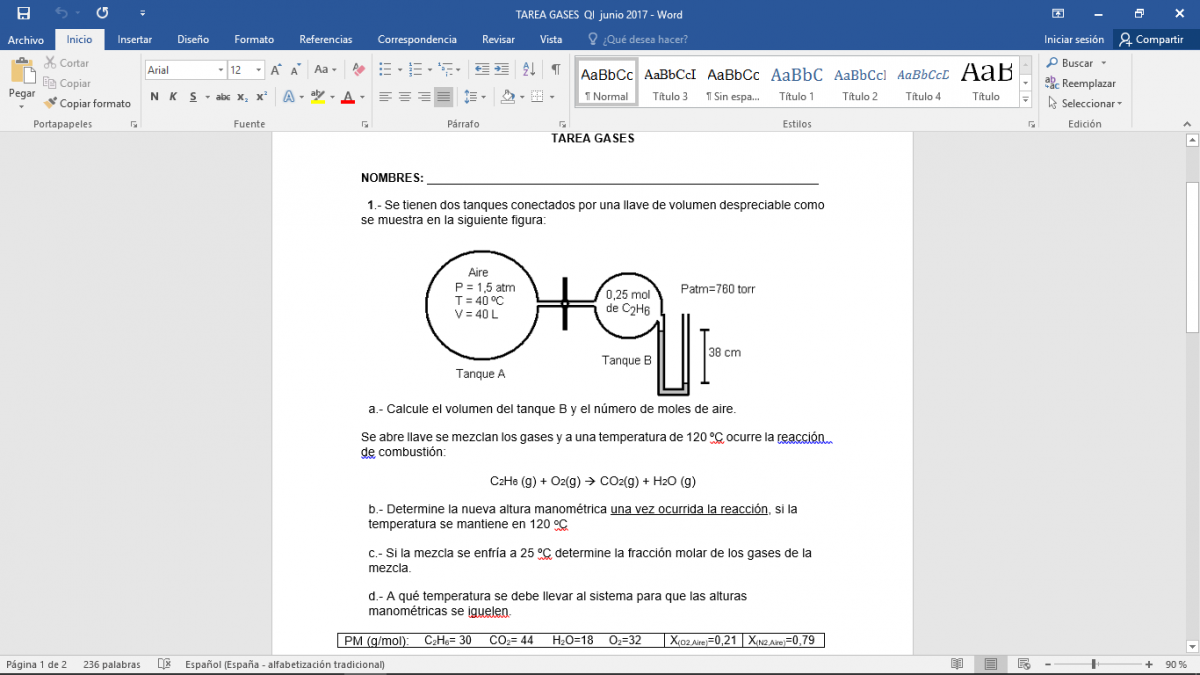This screenshot has height=675, width=1200.
Task: Toggle italic (K) formatting
Action: [x=173, y=97]
